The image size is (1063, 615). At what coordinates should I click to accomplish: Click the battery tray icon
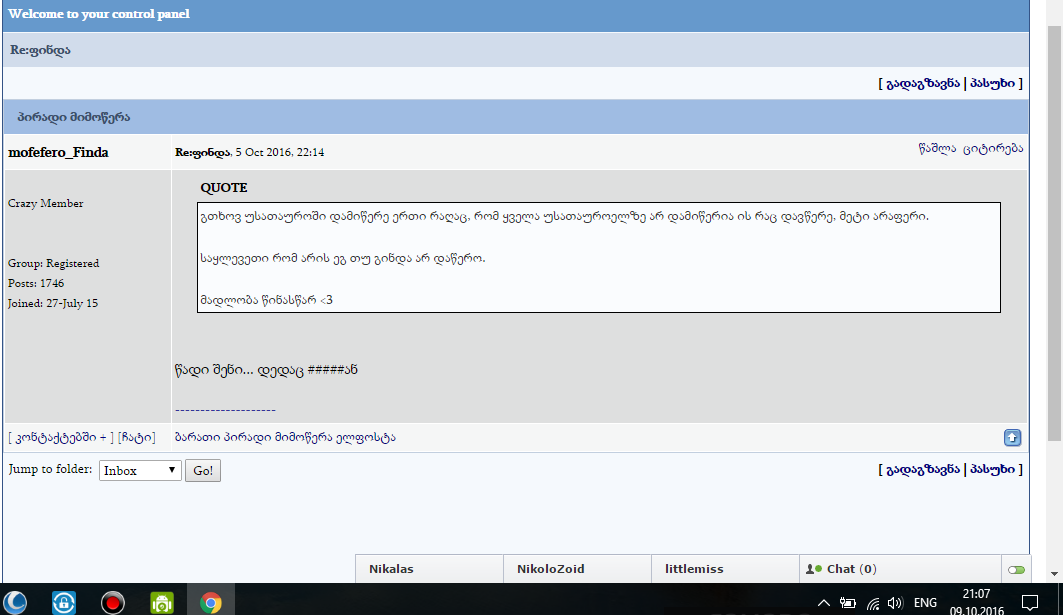pyautogui.click(x=847, y=603)
